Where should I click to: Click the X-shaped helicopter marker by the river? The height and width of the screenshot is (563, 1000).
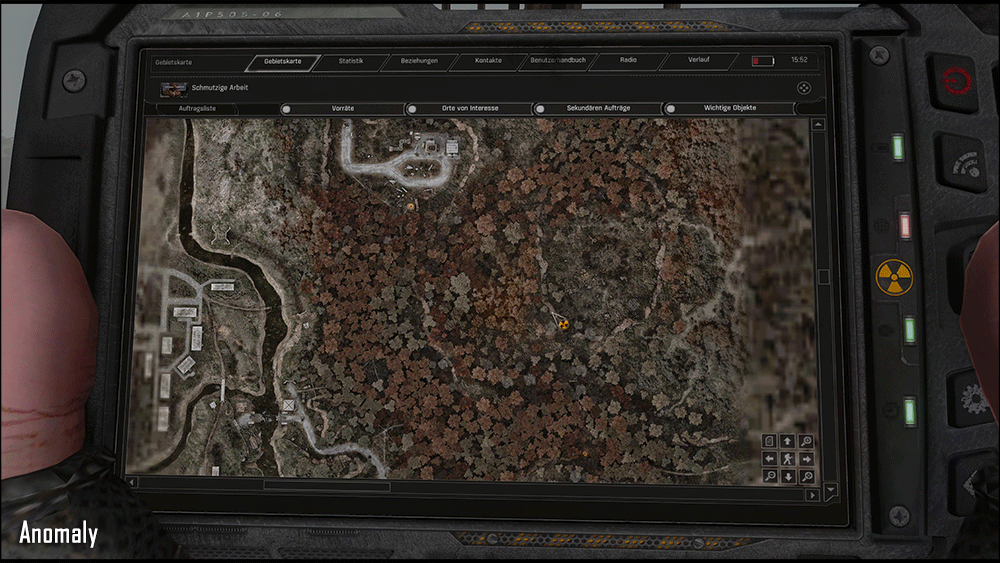pyautogui.click(x=221, y=234)
